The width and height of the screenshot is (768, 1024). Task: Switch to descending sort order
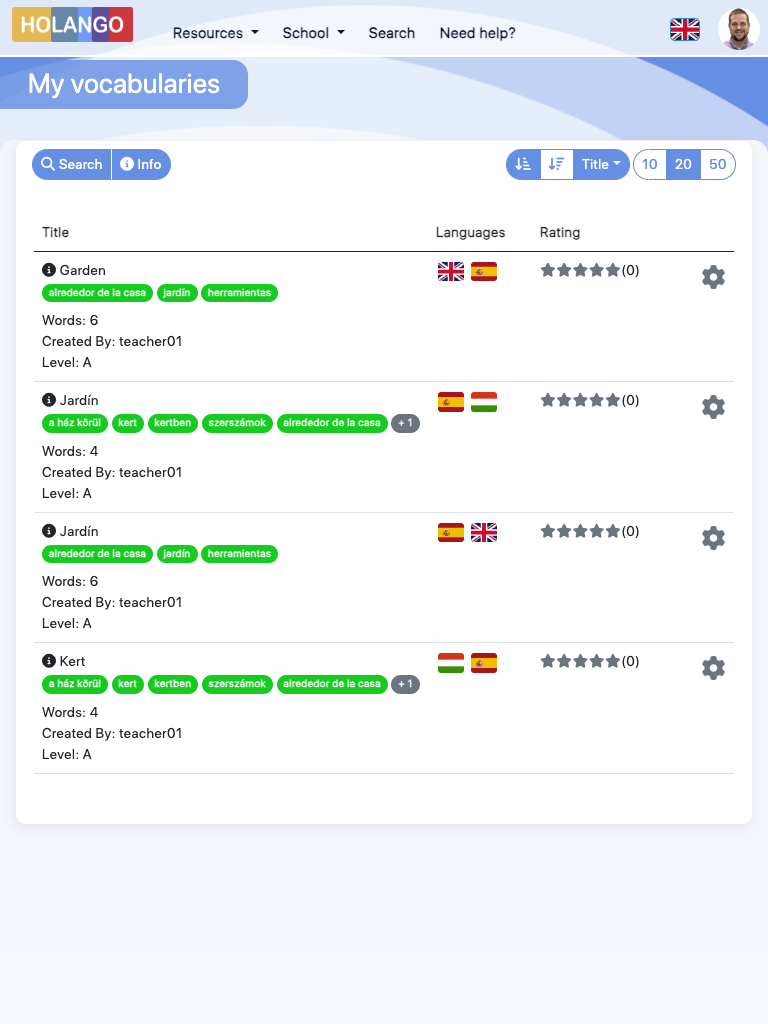point(557,165)
